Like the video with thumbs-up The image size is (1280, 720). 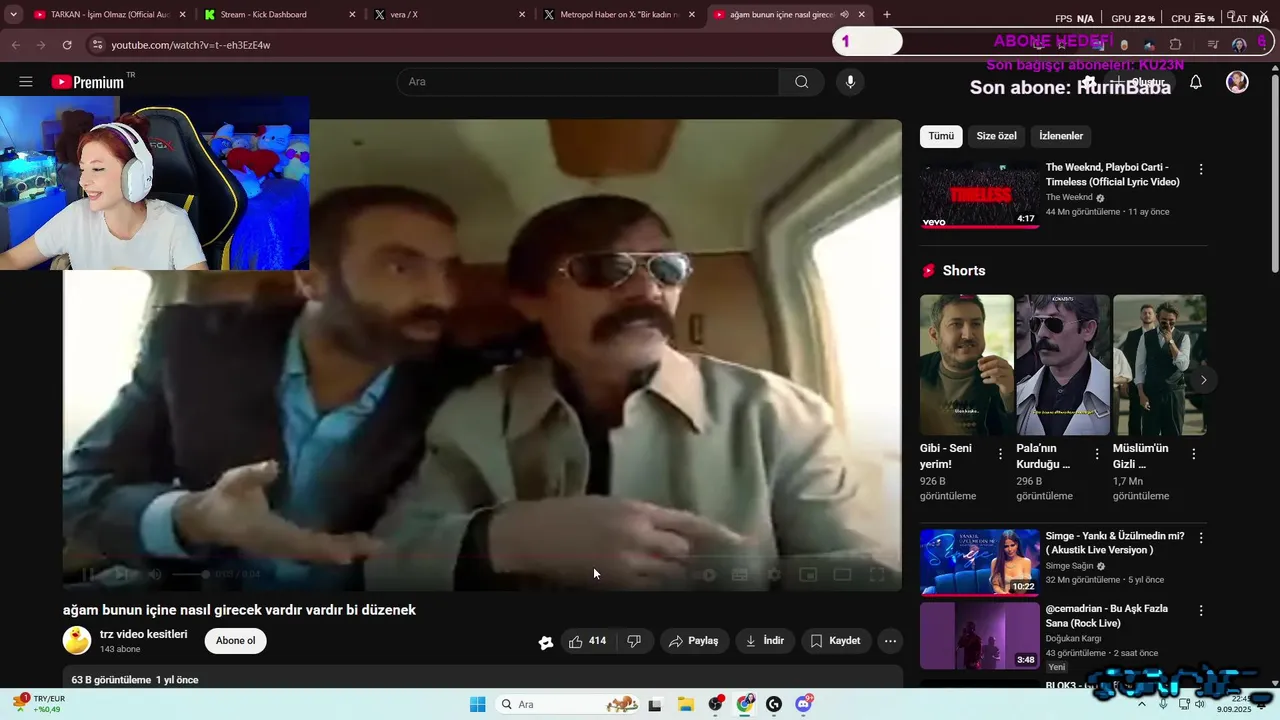pyautogui.click(x=587, y=641)
